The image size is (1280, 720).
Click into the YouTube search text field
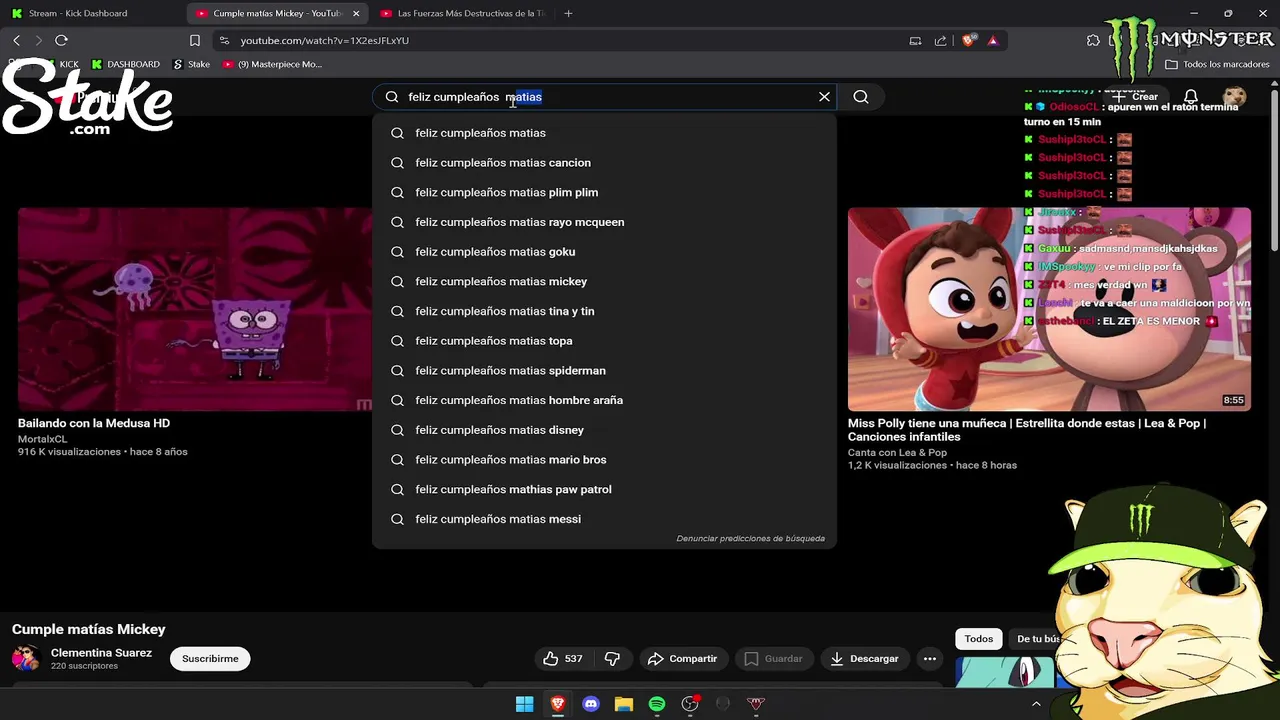pos(605,97)
